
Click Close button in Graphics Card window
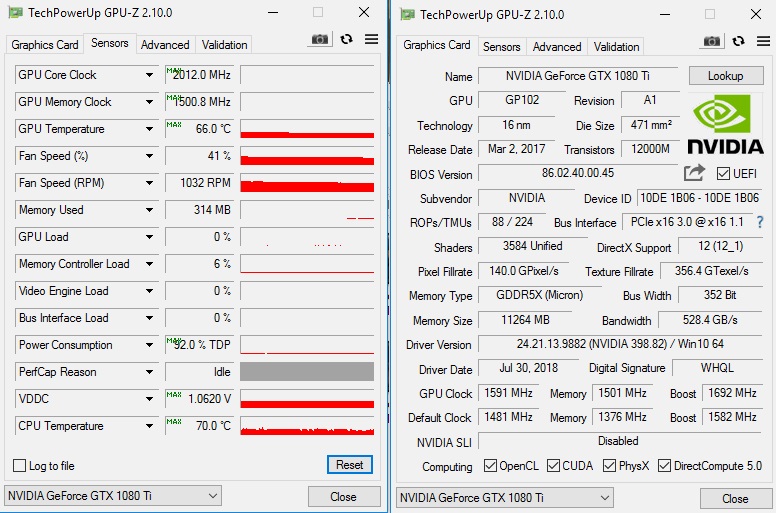tap(735, 499)
